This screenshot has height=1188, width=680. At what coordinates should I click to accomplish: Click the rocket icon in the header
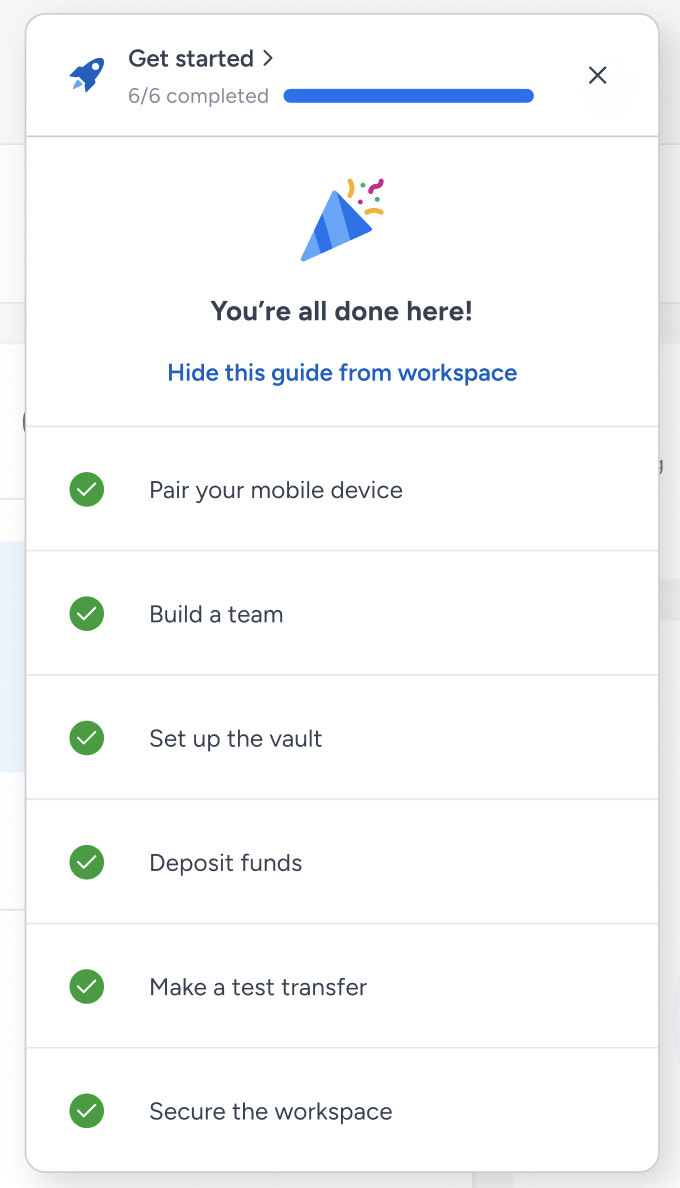[87, 75]
